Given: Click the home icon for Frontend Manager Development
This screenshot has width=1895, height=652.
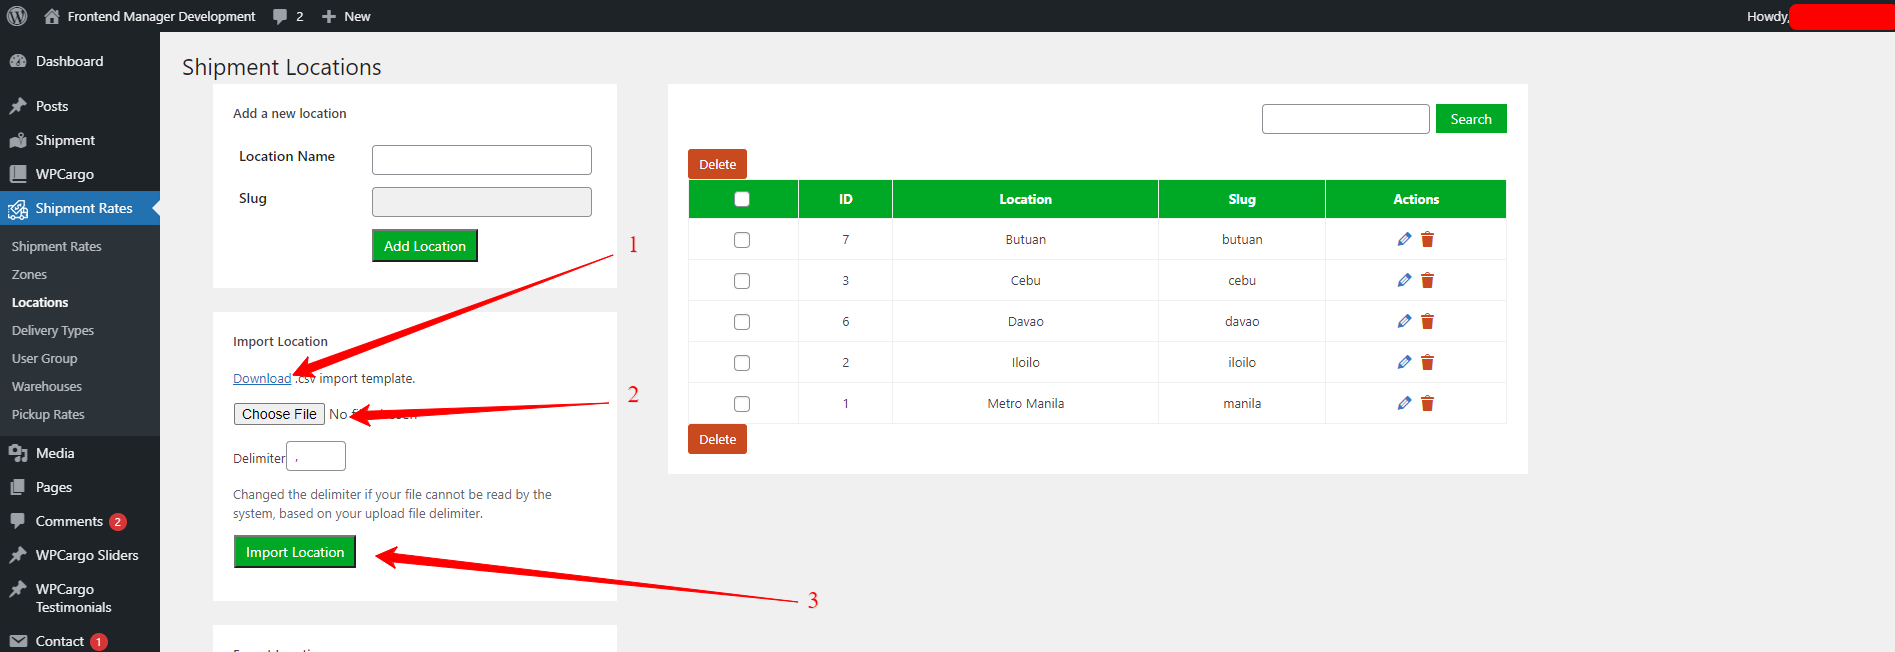Looking at the screenshot, I should pos(52,16).
